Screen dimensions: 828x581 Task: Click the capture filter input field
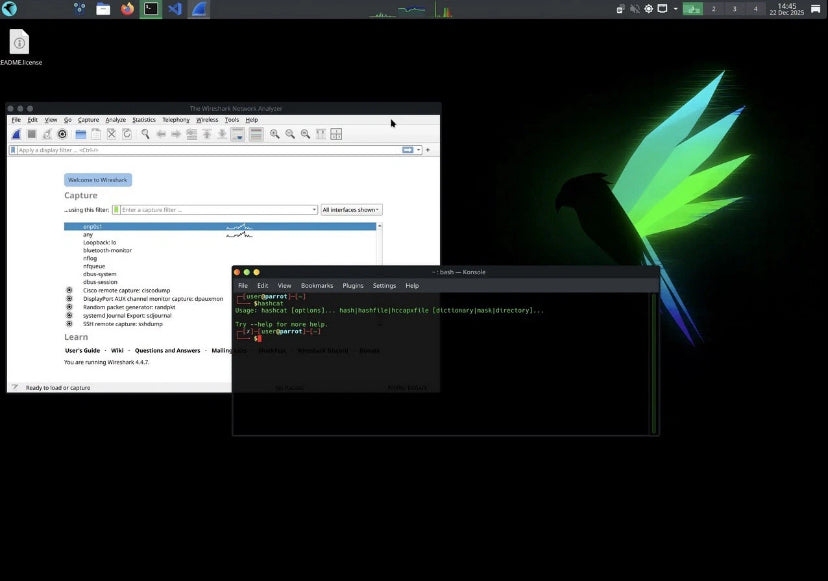[x=215, y=210]
